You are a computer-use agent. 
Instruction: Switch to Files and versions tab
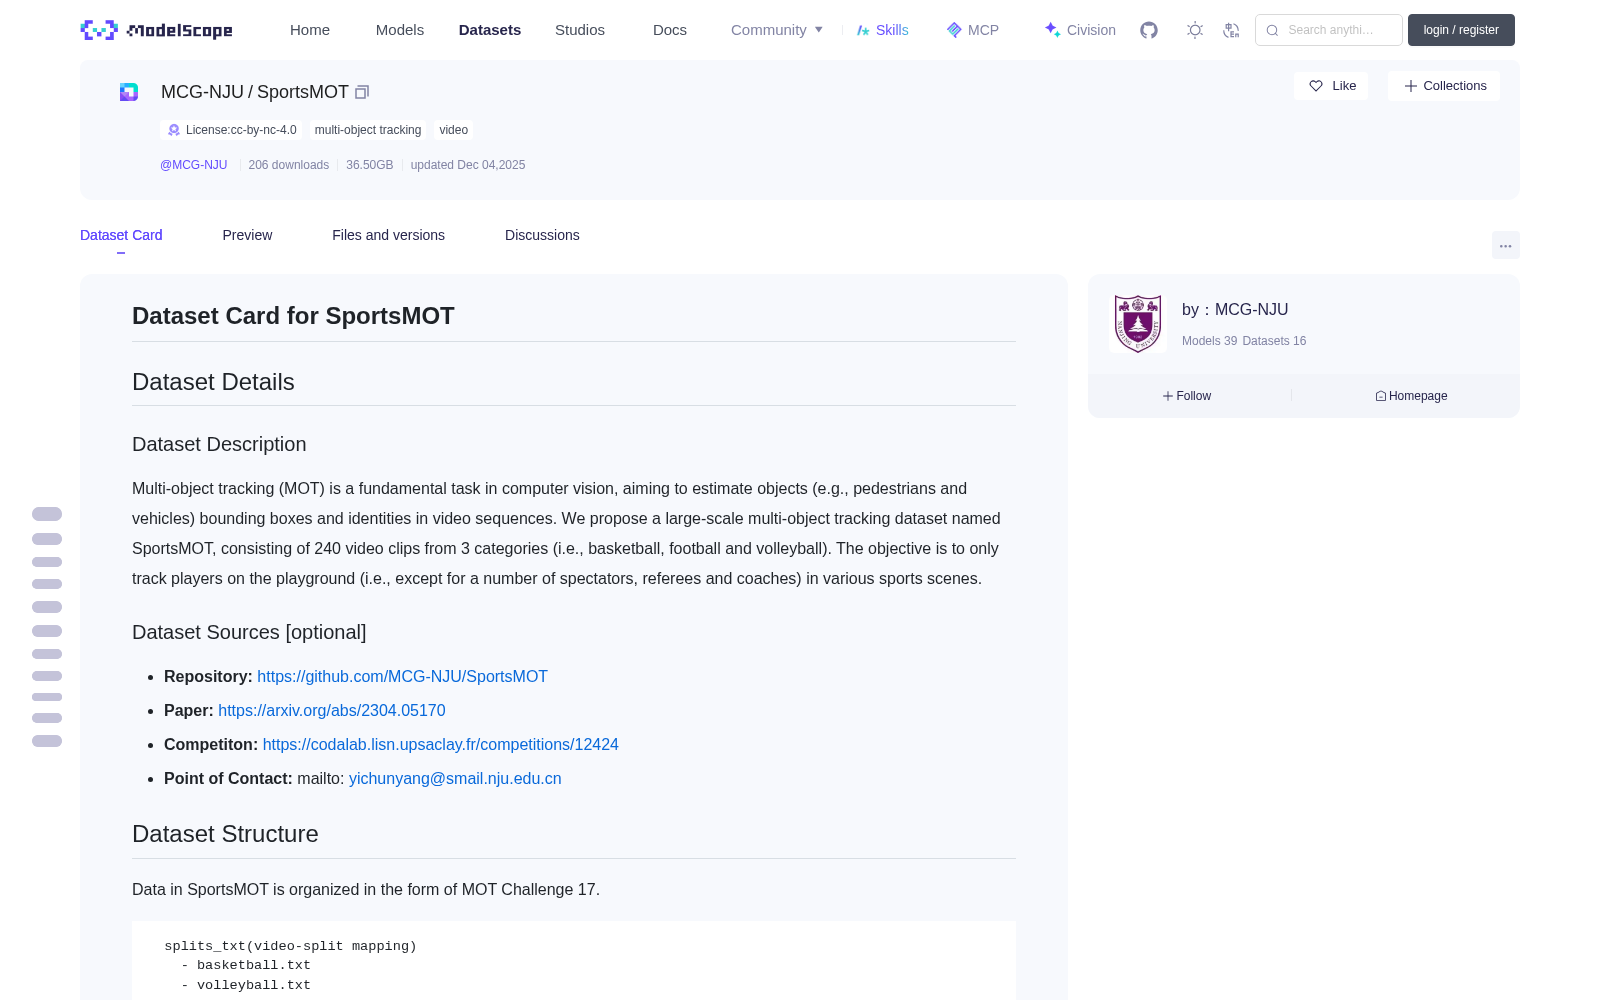pos(388,235)
